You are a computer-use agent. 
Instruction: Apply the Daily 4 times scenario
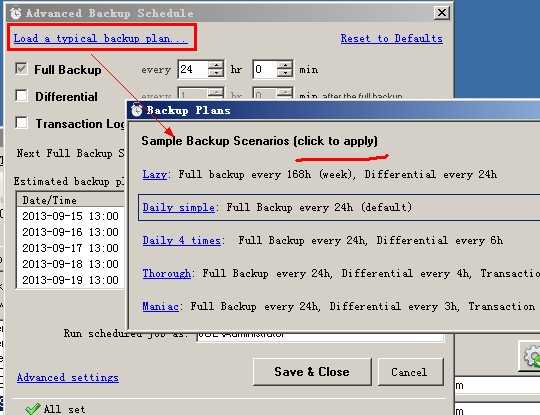[181, 240]
